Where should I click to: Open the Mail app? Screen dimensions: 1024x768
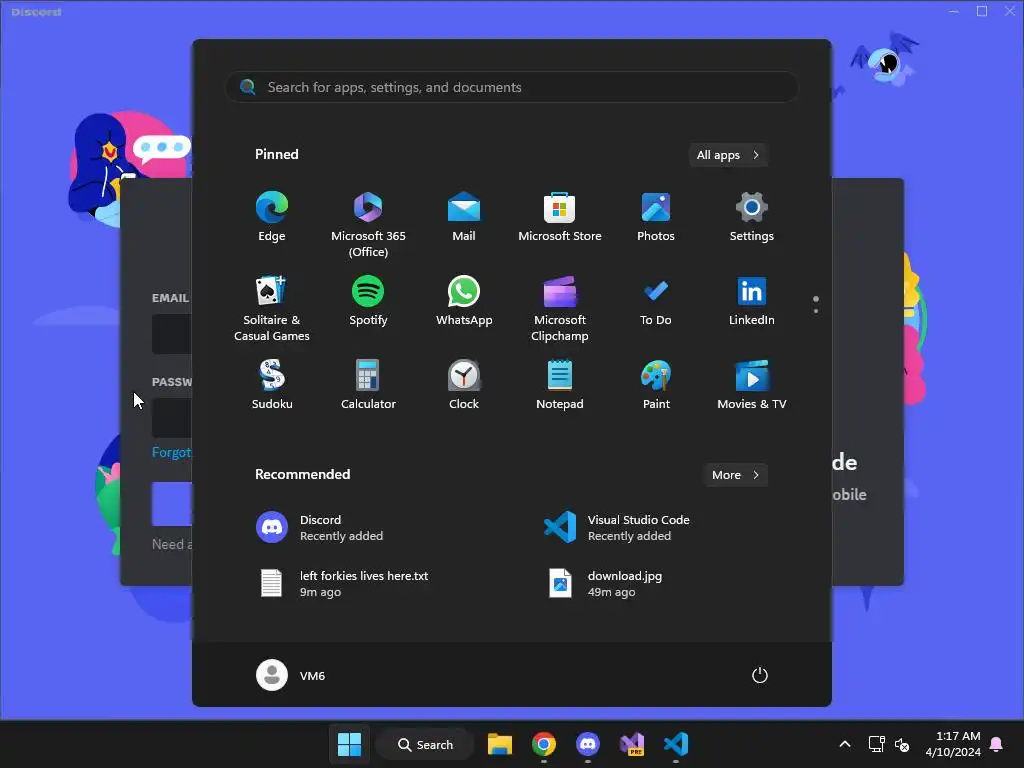click(464, 217)
